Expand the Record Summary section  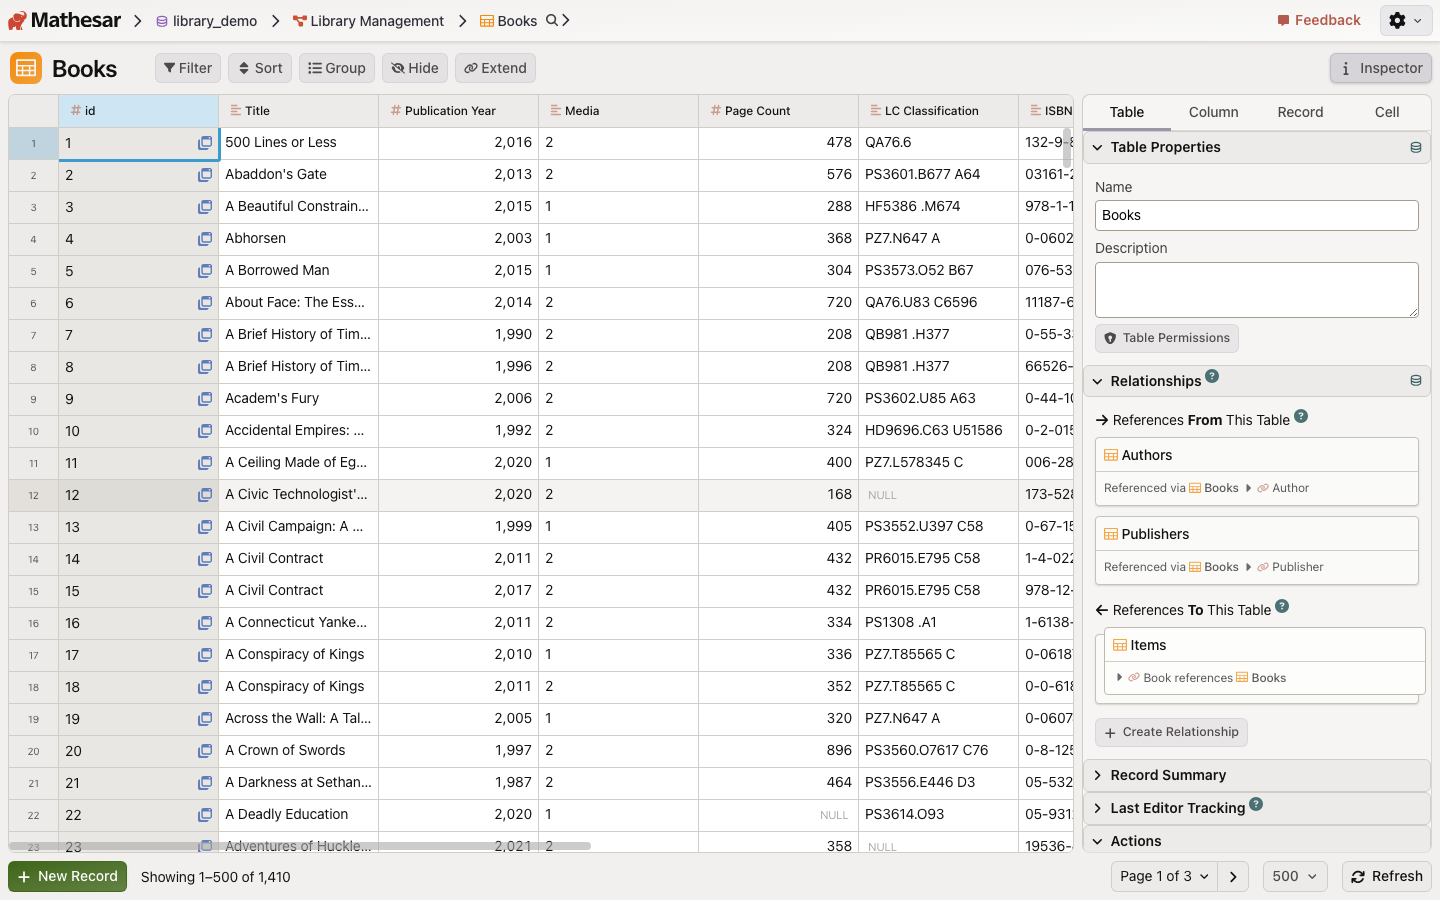coord(1256,775)
